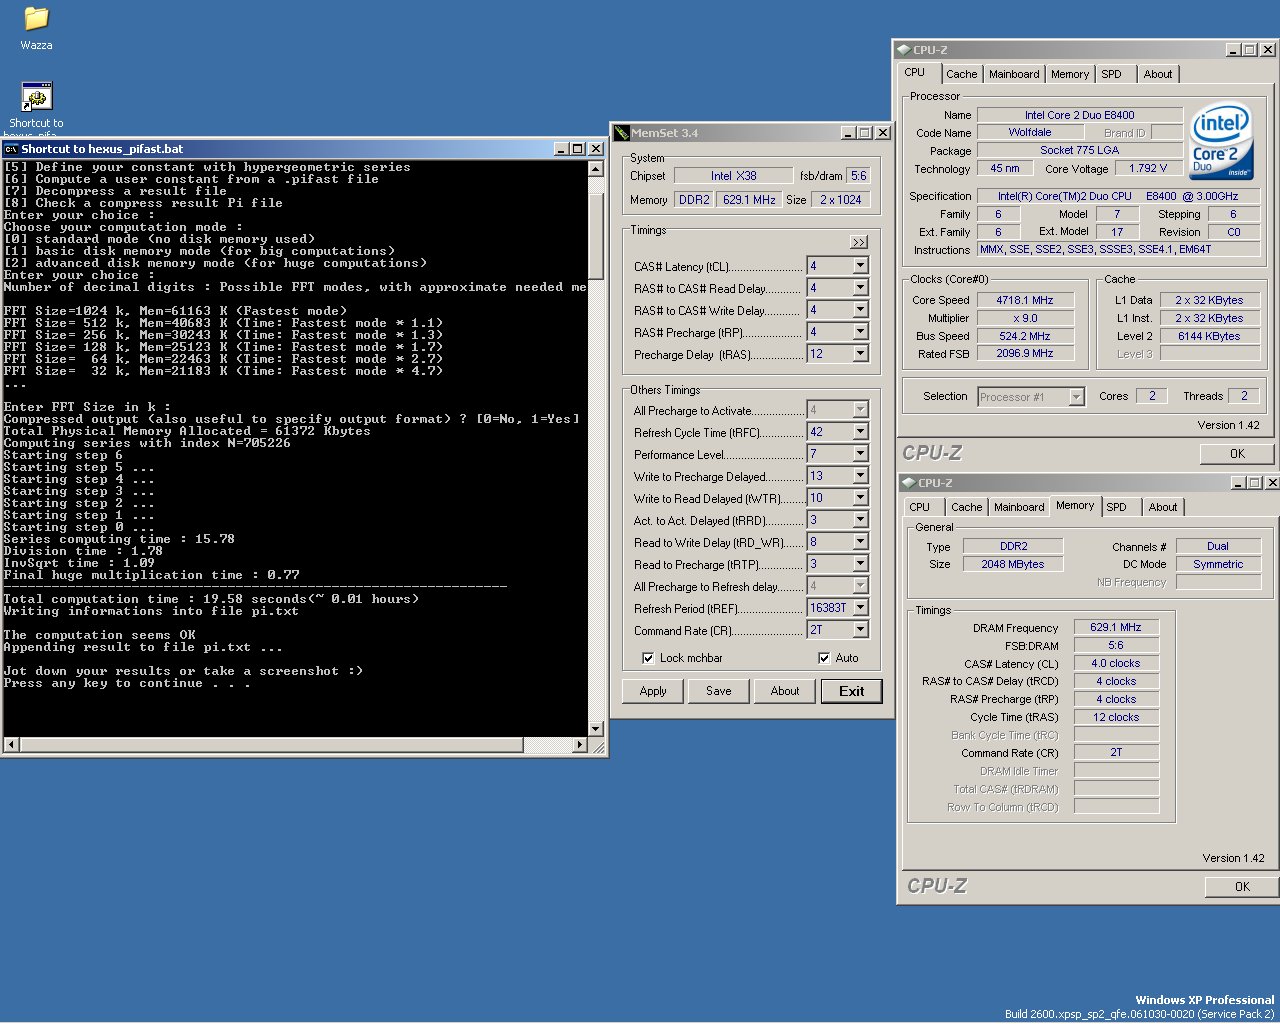Click the Size 2048 MBytes field
Screen dimensions: 1280x1024
[1013, 564]
